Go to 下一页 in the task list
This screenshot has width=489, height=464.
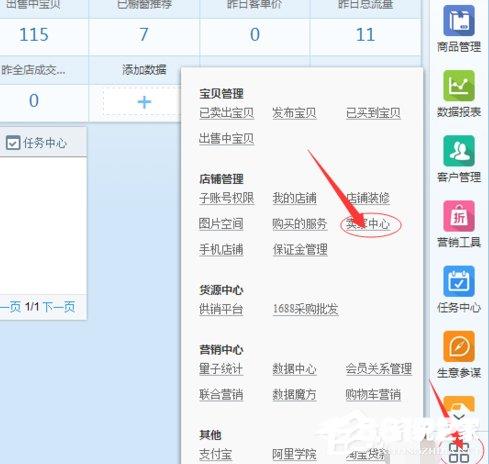(59, 307)
